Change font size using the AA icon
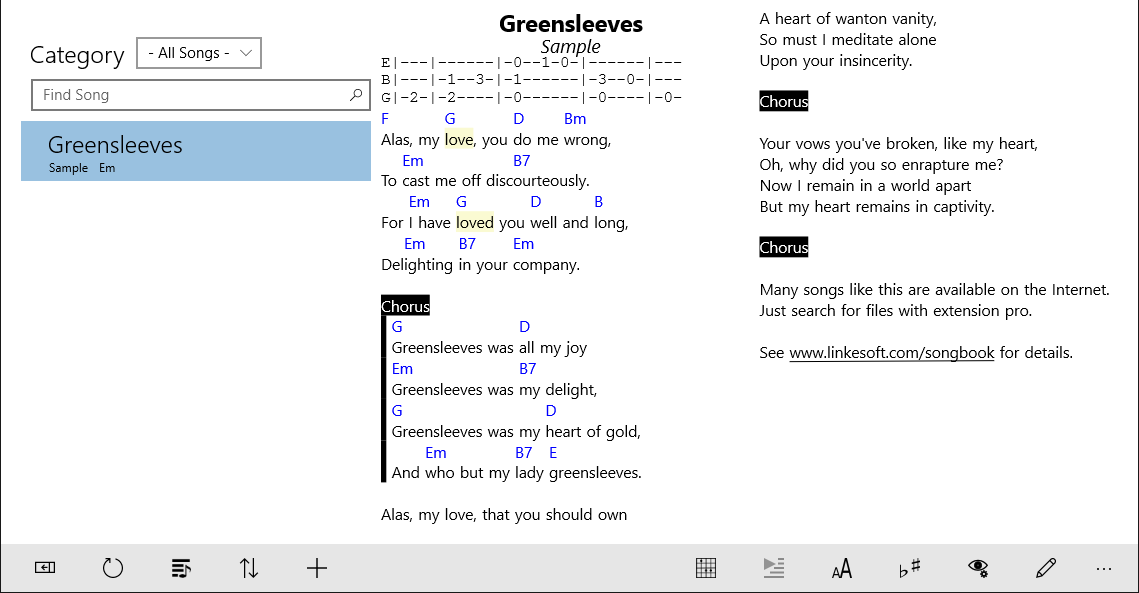The image size is (1139, 593). [841, 567]
